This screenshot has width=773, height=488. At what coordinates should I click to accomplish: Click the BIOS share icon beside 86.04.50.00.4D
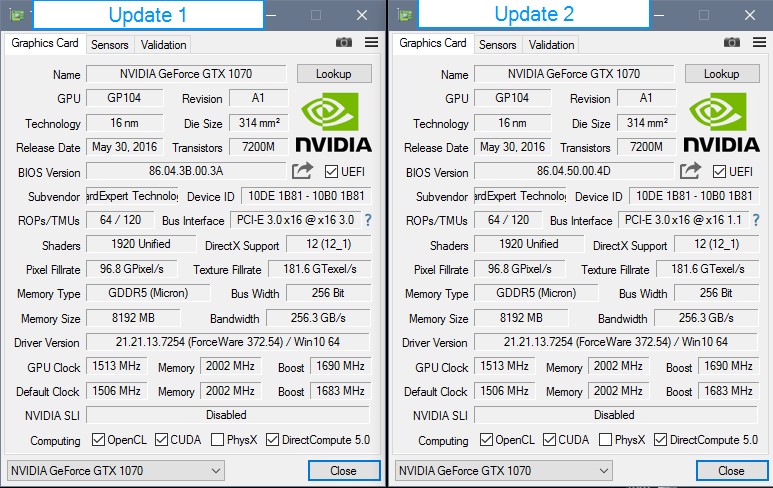point(690,171)
